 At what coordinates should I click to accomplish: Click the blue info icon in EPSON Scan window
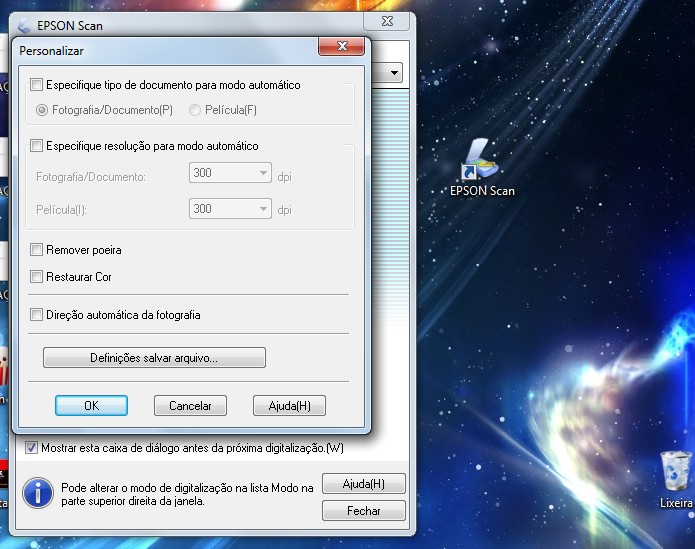38,493
